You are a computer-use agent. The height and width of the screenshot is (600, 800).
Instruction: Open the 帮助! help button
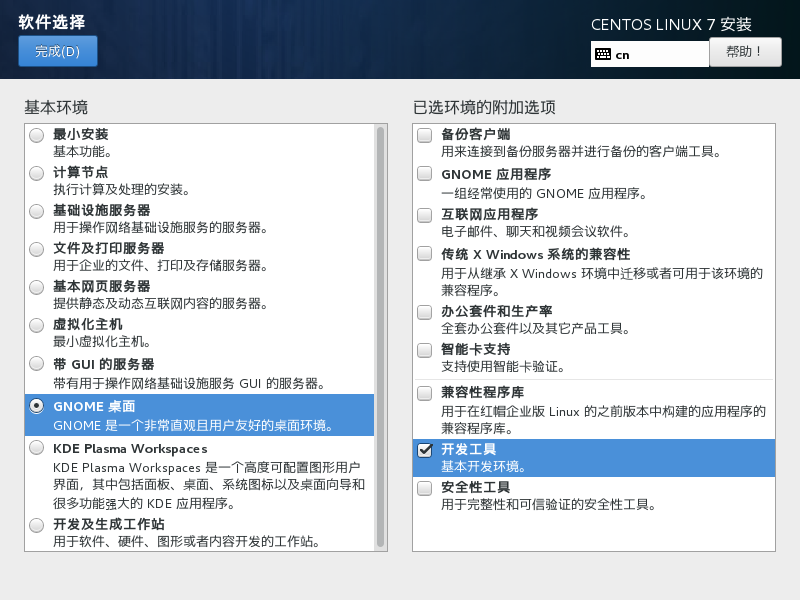(x=745, y=52)
